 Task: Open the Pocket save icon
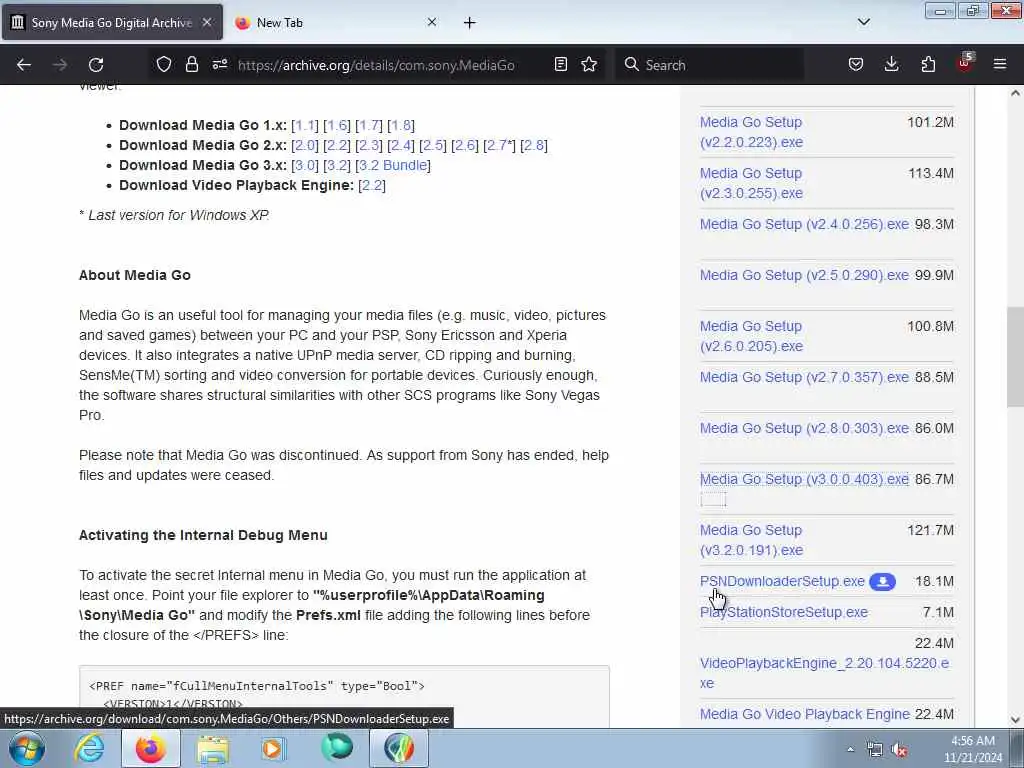coord(856,64)
